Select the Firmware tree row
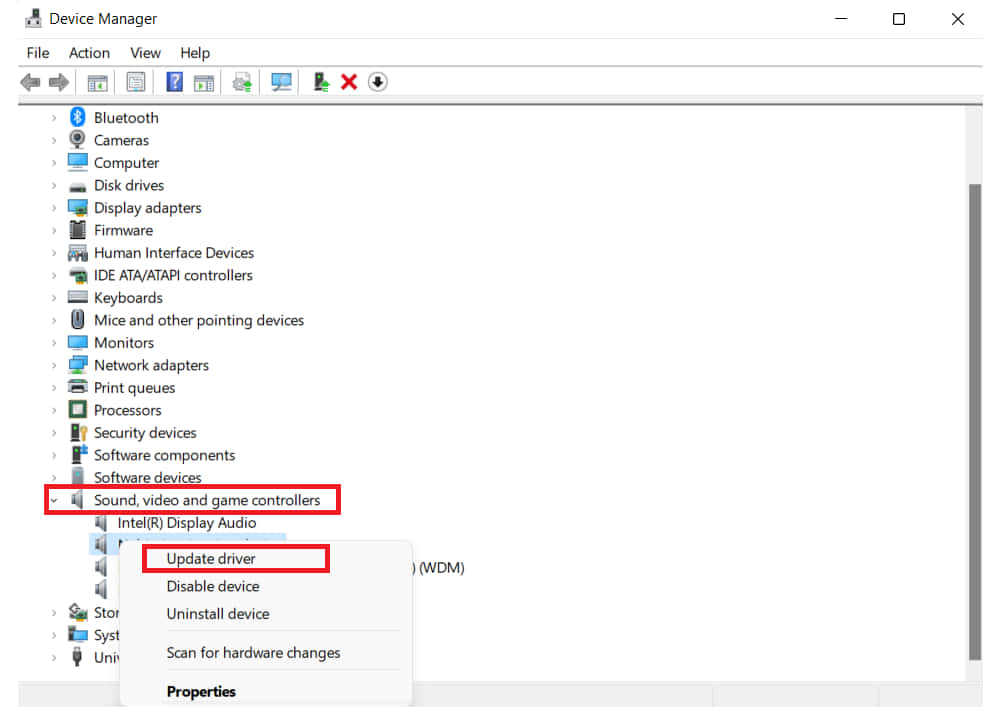 point(123,230)
